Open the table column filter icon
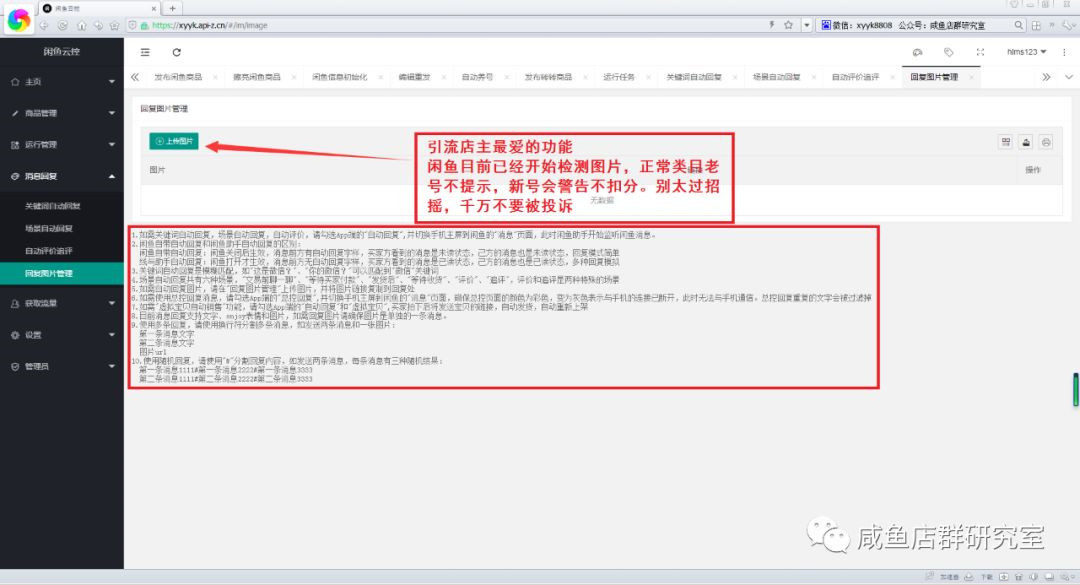The width and height of the screenshot is (1080, 585). [1006, 142]
